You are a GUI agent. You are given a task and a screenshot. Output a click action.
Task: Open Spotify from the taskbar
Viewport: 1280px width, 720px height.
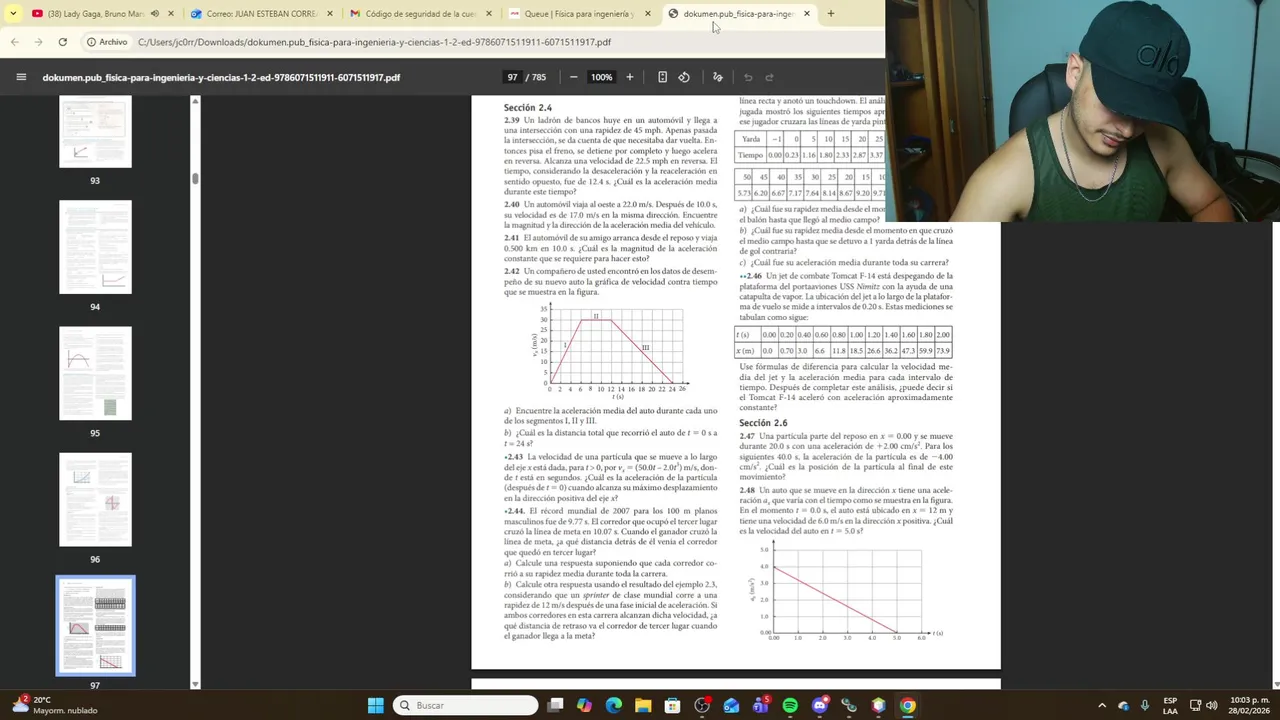pyautogui.click(x=790, y=705)
